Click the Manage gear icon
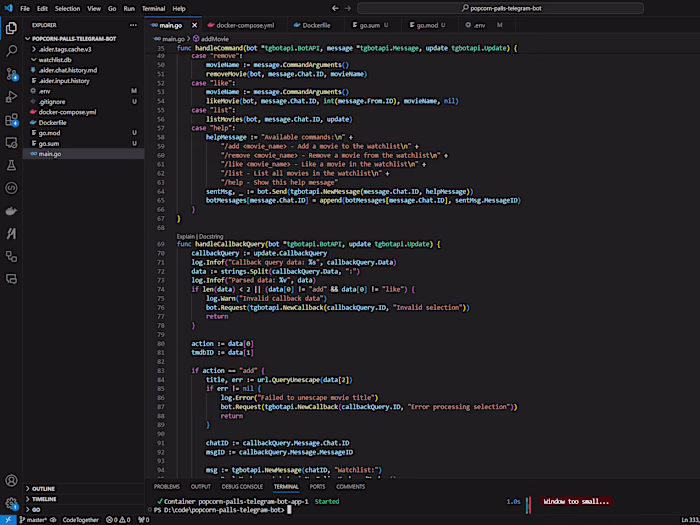The height and width of the screenshot is (525, 700). [x=11, y=503]
